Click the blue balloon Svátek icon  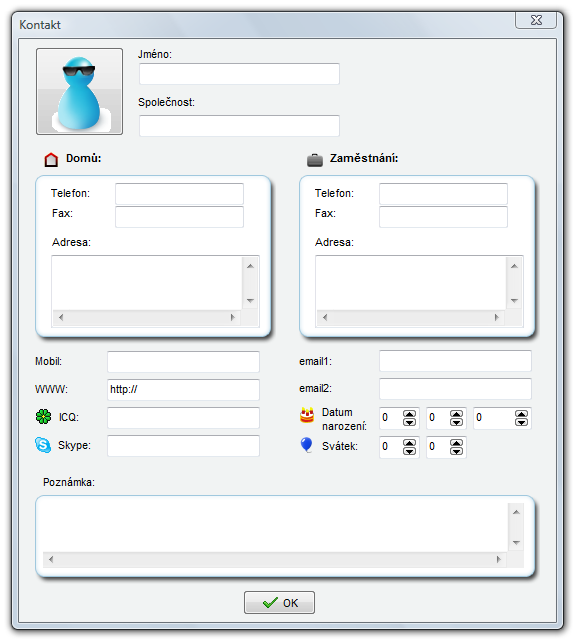point(306,445)
